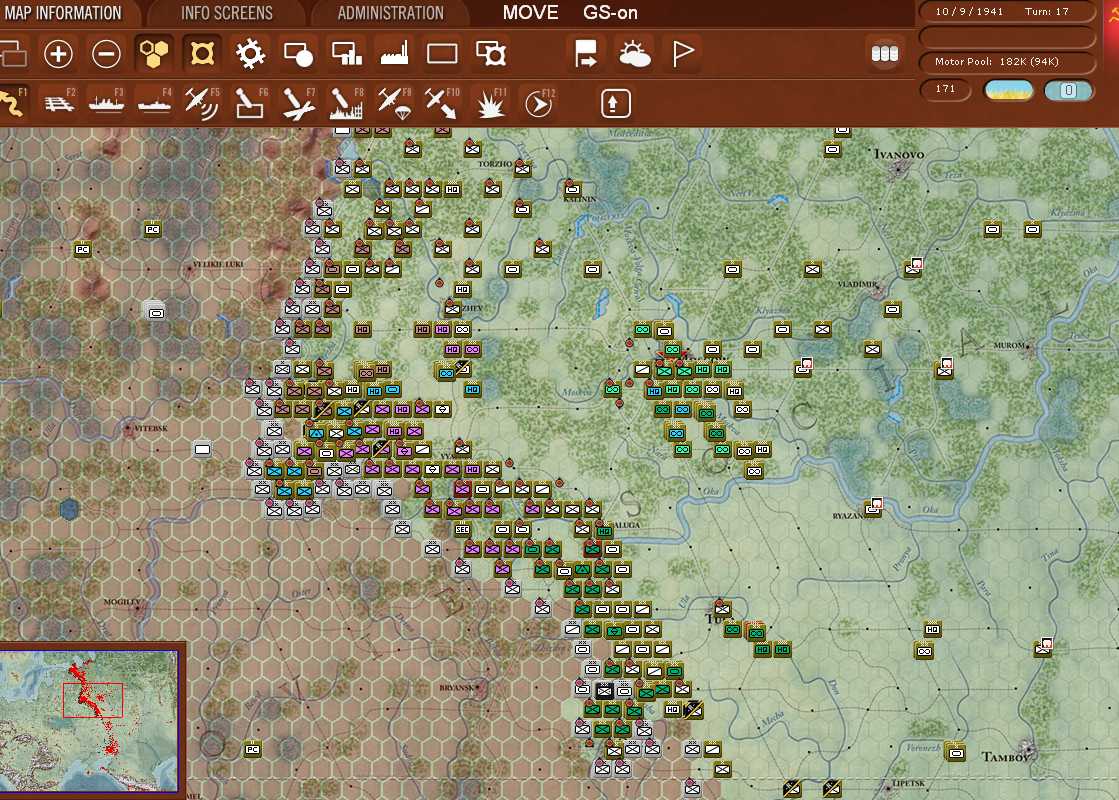The height and width of the screenshot is (800, 1119).
Task: Select F7 bomb airfield mode icon
Action: (x=298, y=103)
